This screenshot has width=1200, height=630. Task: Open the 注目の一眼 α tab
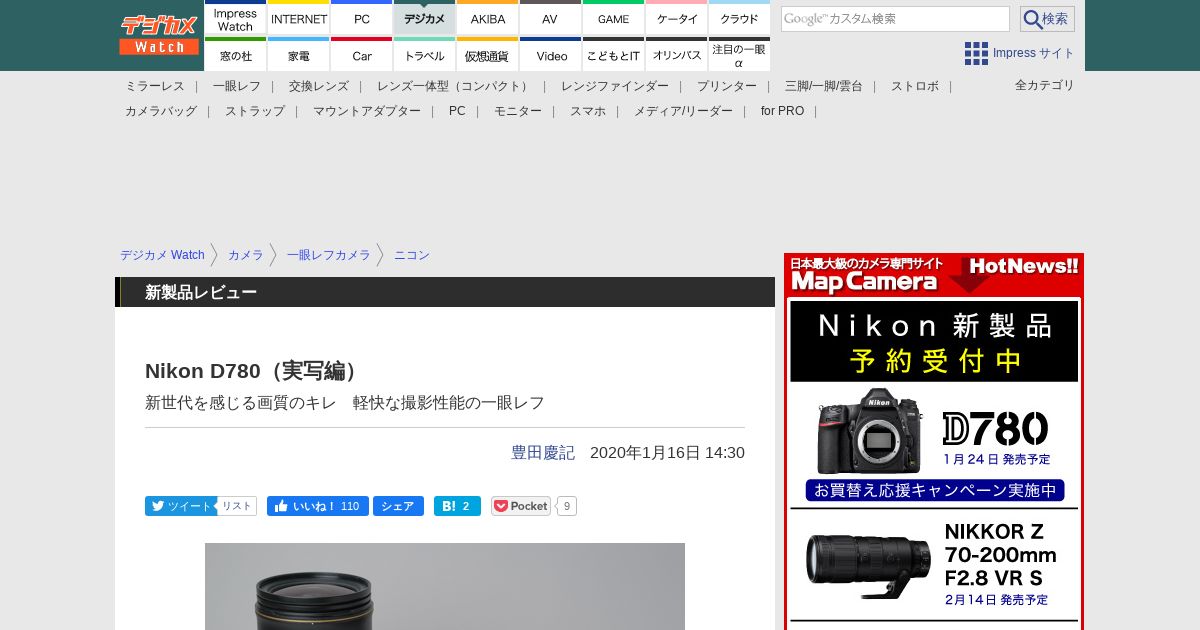tap(740, 55)
